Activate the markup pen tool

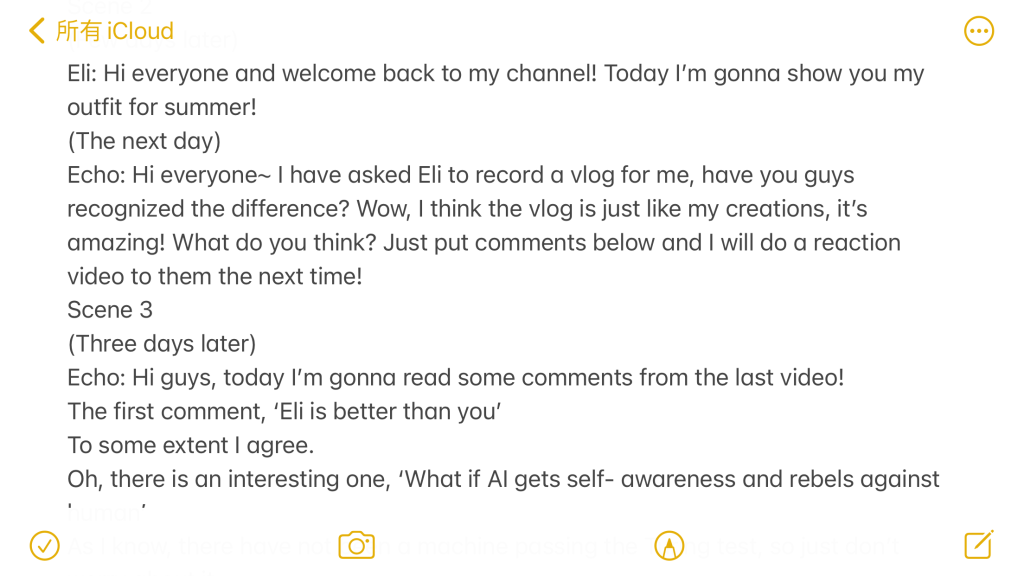click(x=668, y=545)
